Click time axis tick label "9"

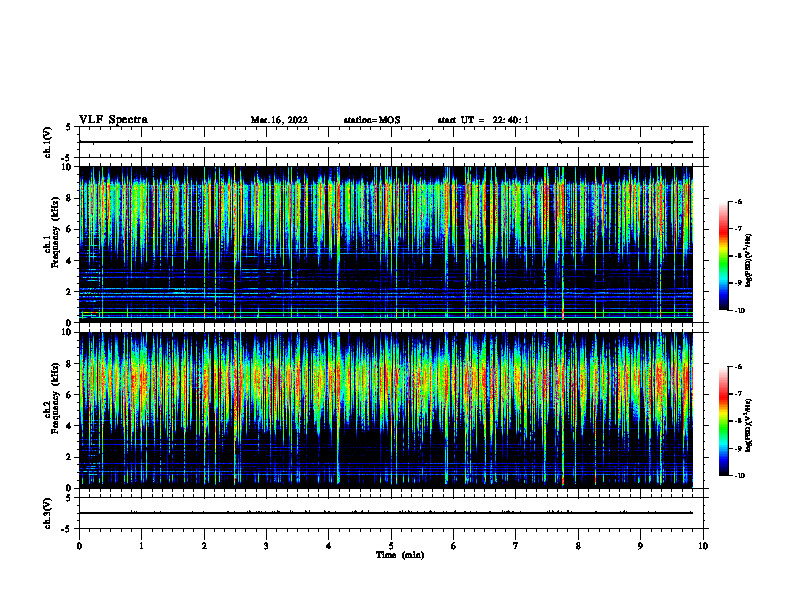click(640, 546)
